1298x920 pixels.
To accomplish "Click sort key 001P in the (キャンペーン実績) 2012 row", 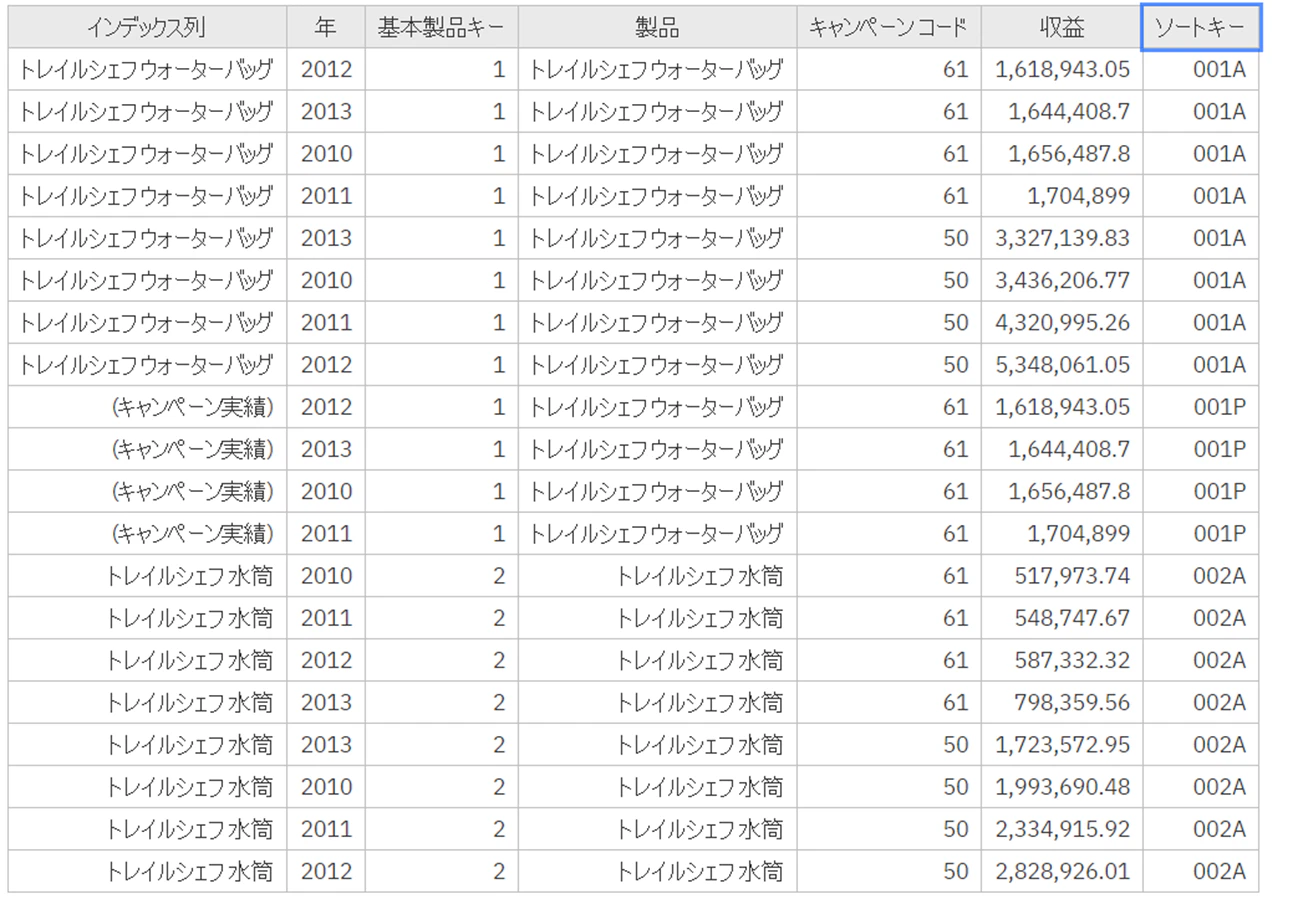I will coord(1219,407).
